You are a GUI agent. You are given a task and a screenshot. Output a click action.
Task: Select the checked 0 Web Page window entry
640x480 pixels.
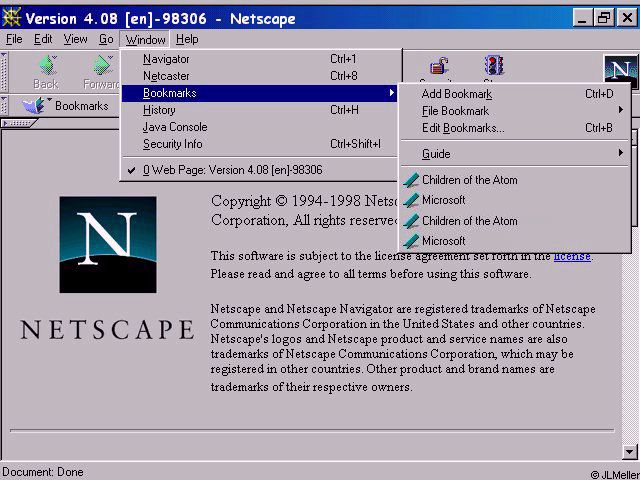[260, 170]
